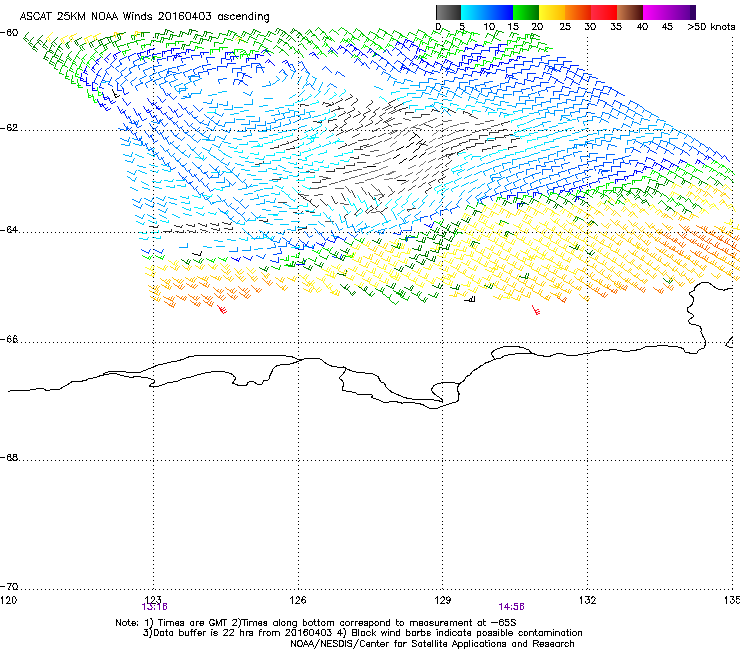Click the longitude label '126'
Viewport: 740px width, 650px height.
tap(298, 600)
